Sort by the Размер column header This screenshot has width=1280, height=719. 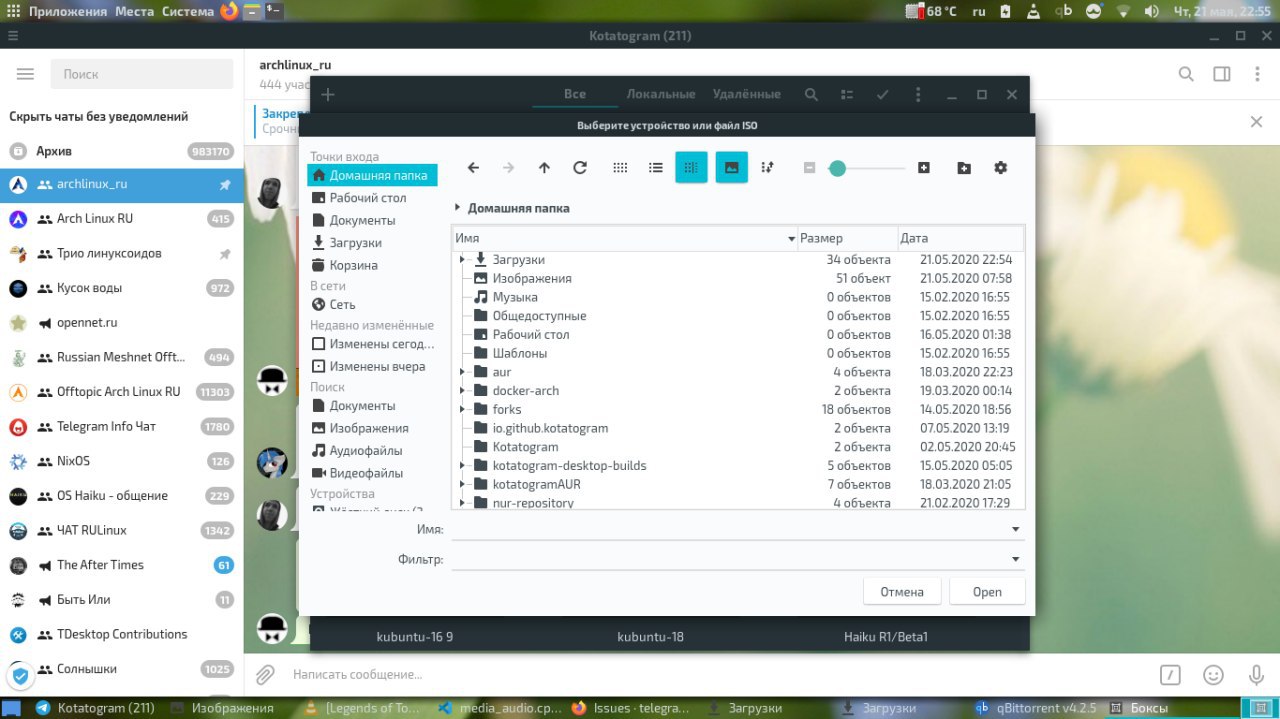[846, 238]
